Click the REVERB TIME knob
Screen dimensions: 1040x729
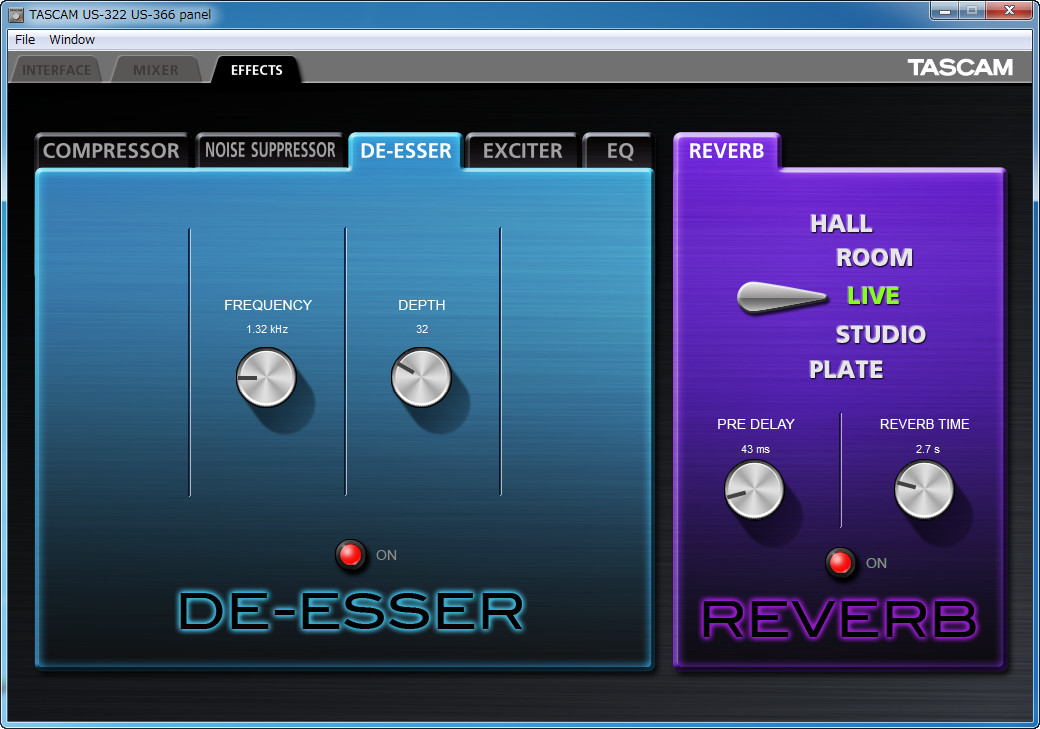coord(924,490)
